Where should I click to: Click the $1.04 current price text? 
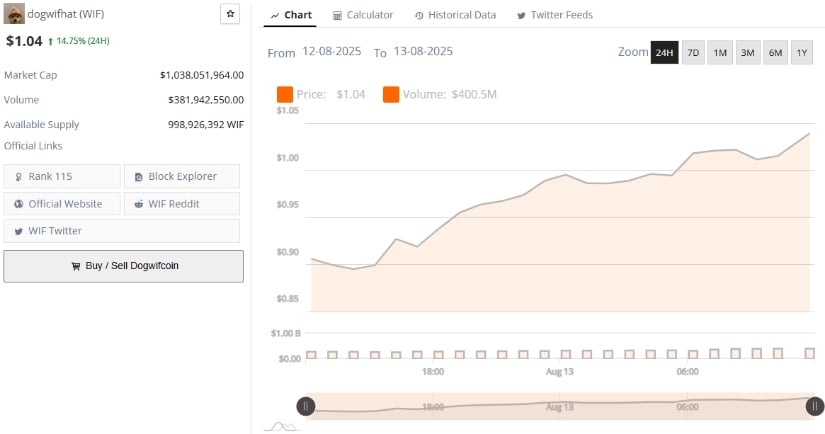[24, 41]
